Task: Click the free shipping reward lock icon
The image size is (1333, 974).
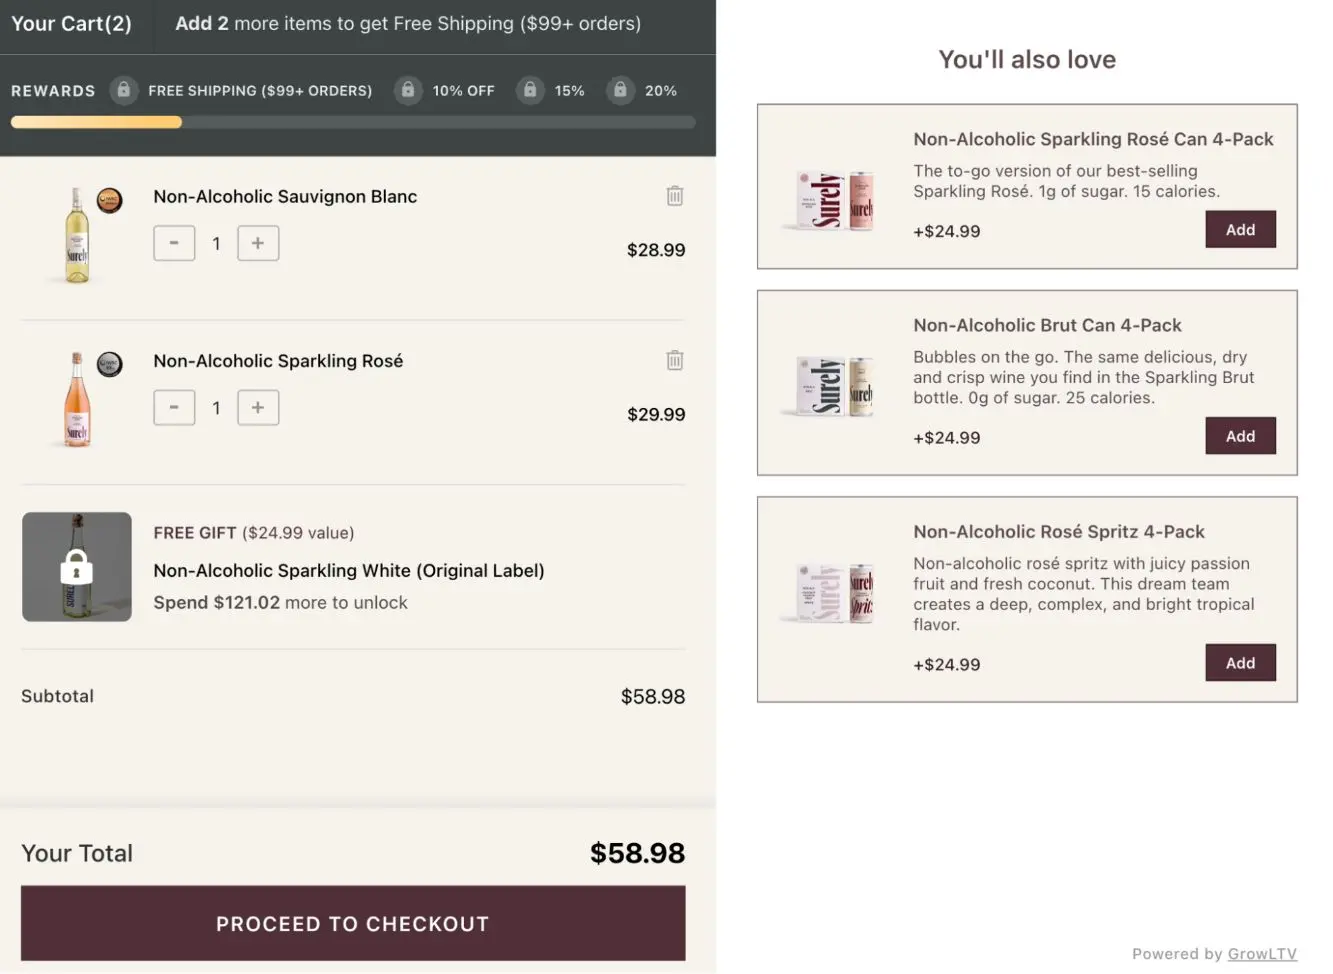Action: (124, 90)
